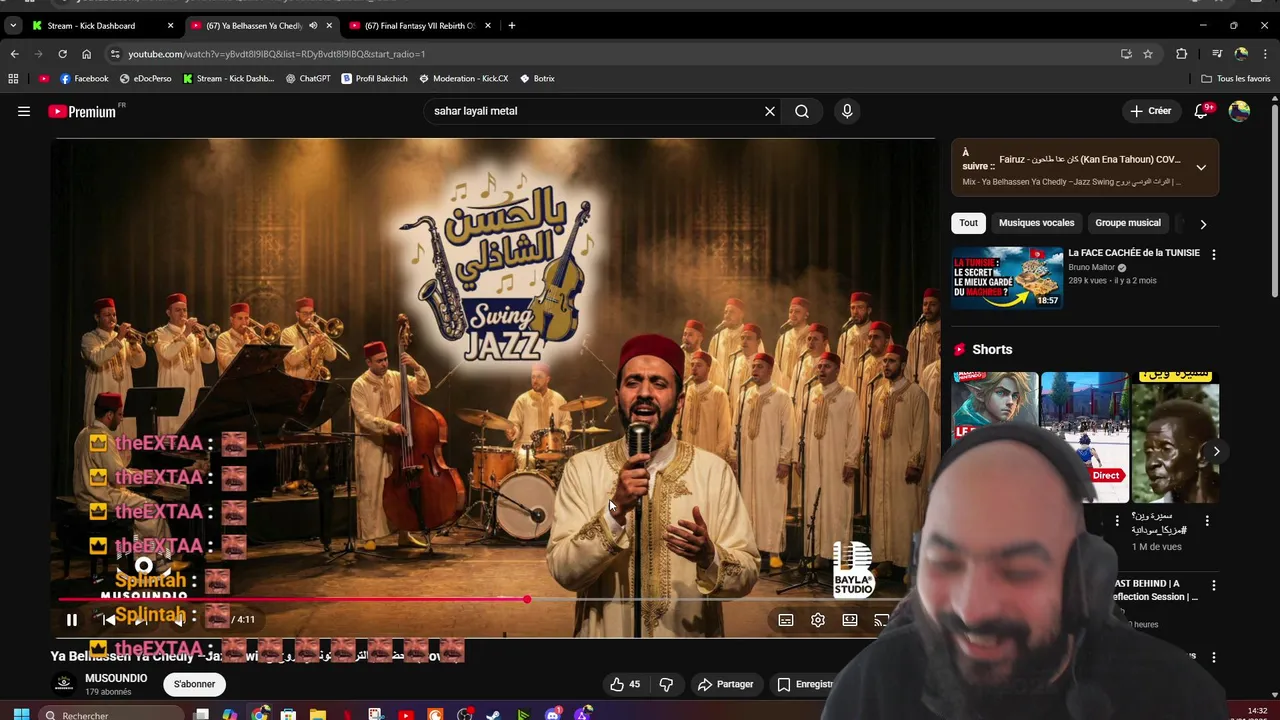Open Facebook bookmark
This screenshot has width=1280, height=720.
tap(84, 78)
